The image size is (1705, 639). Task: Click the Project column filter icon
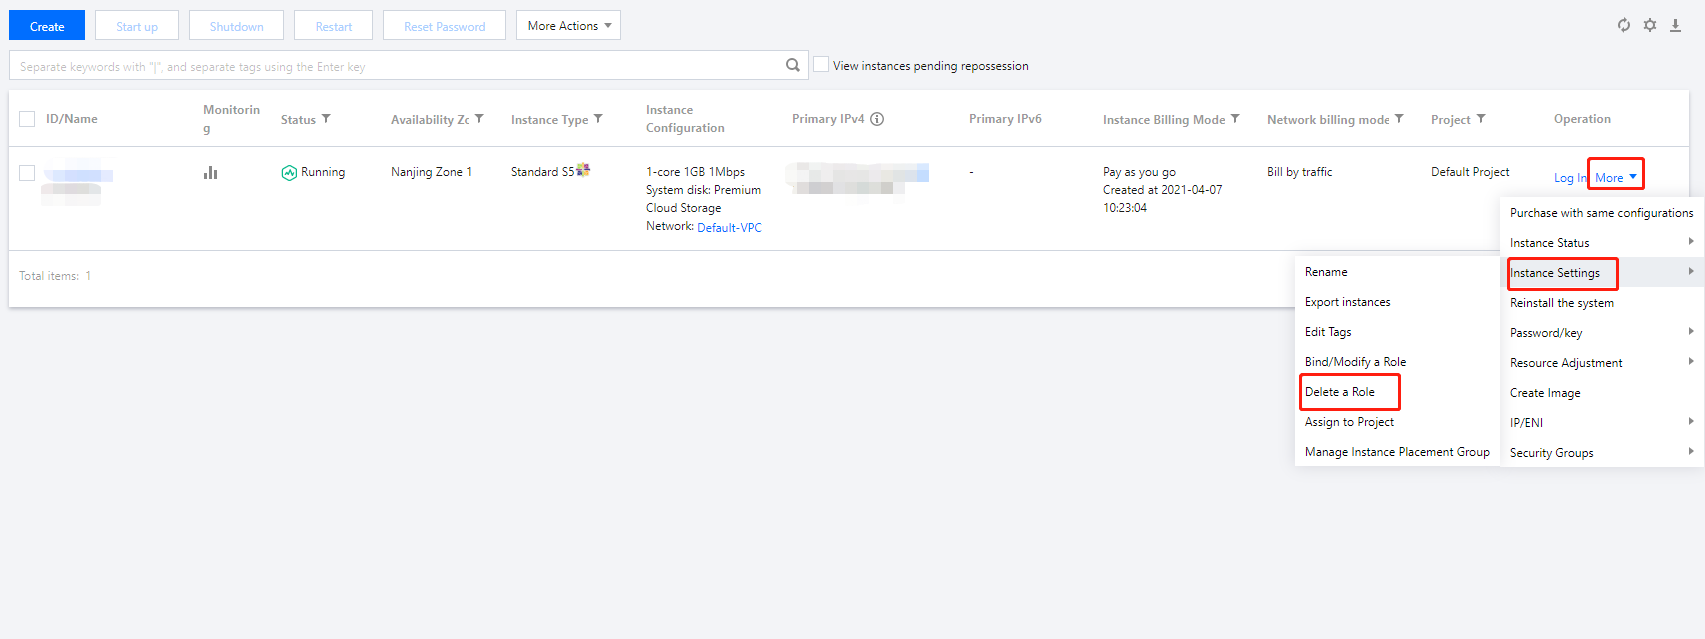pos(1481,119)
